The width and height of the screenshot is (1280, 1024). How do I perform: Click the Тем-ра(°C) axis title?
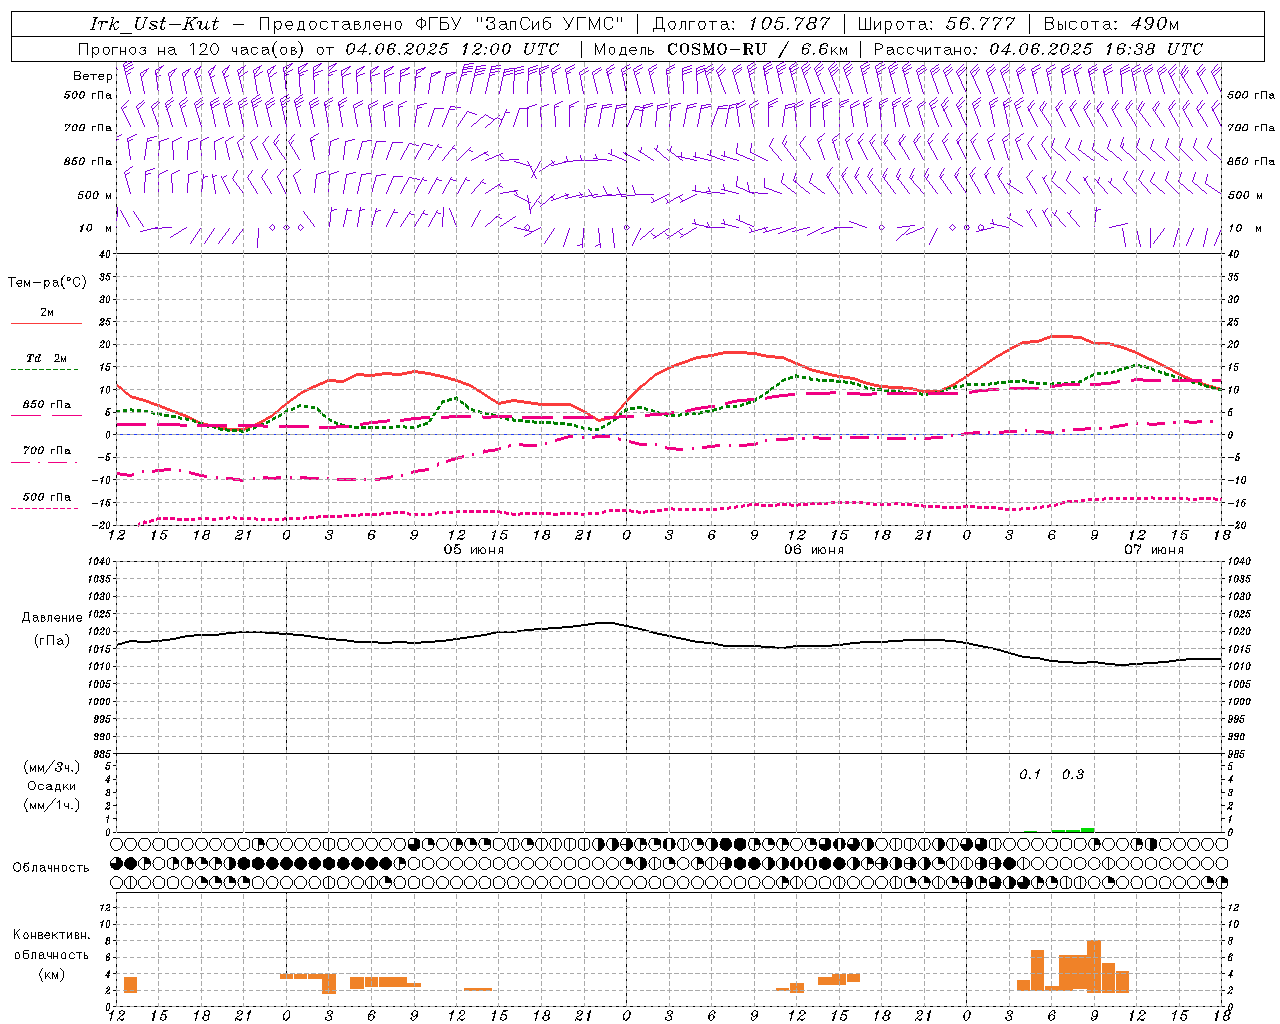tap(47, 283)
